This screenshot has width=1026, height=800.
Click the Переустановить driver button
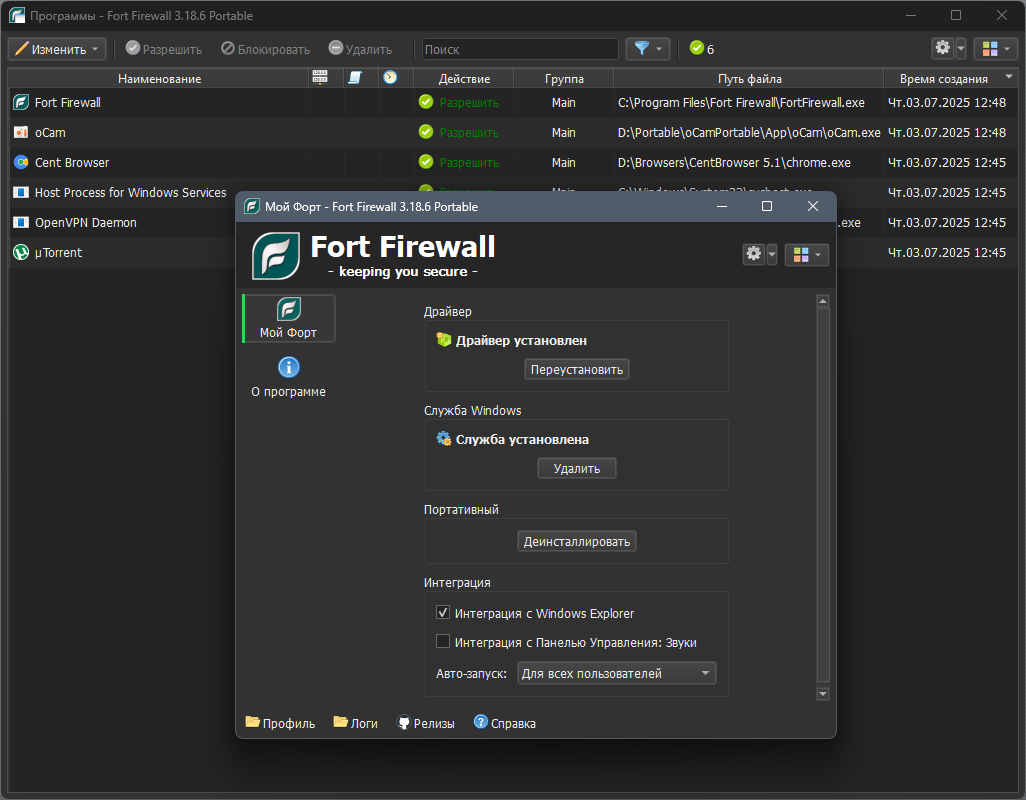click(576, 370)
